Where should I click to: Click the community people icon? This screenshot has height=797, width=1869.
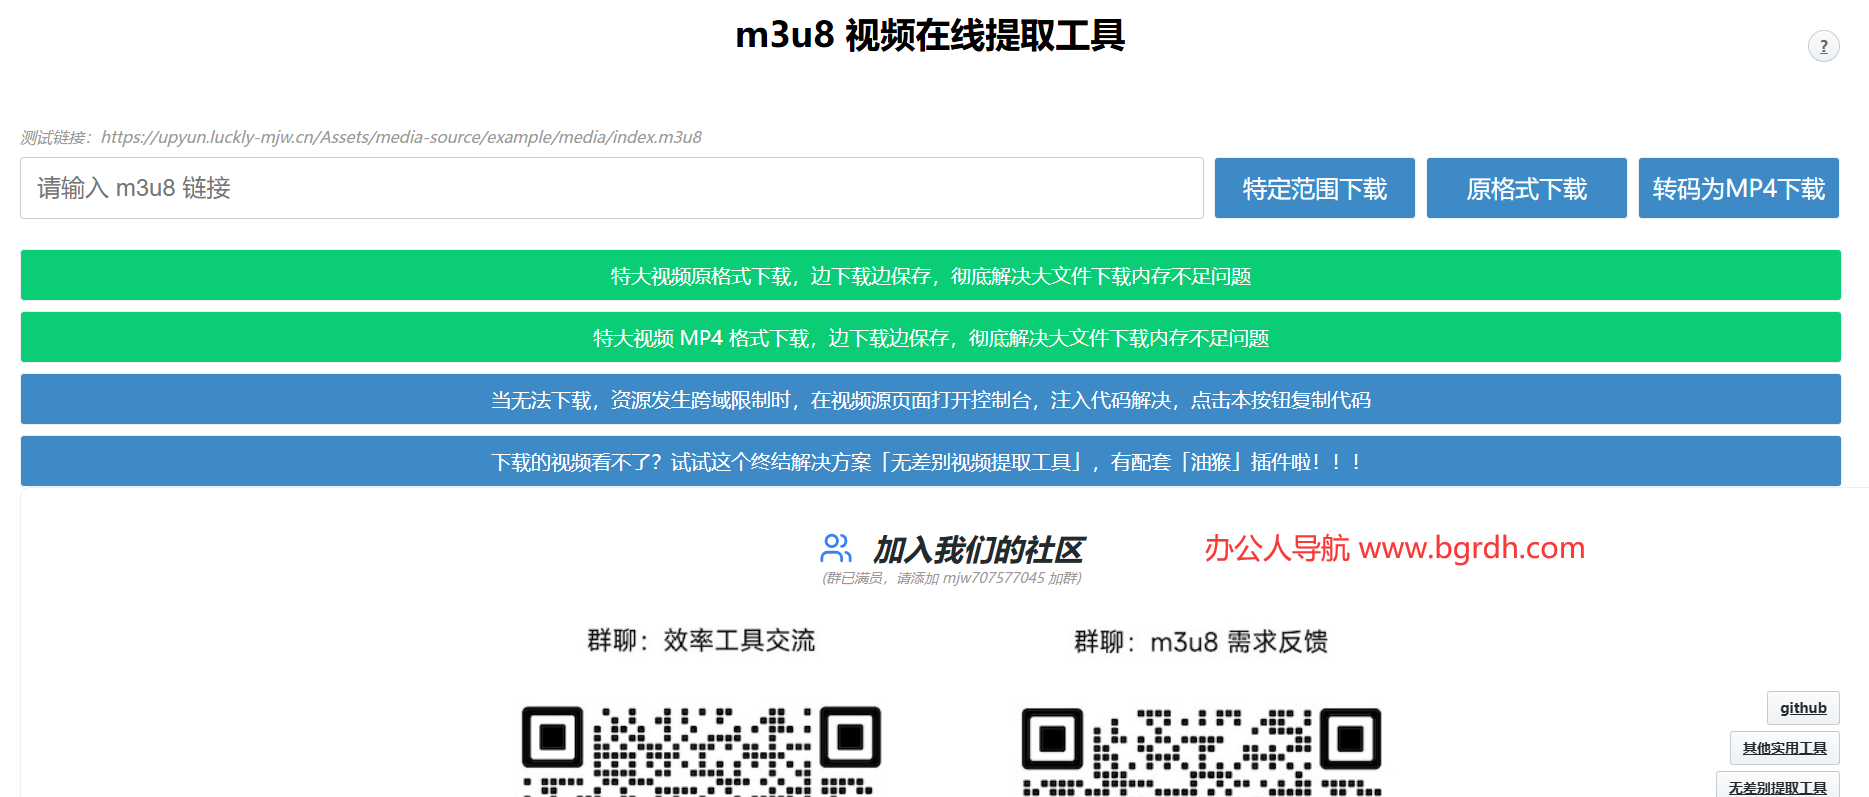coord(836,548)
